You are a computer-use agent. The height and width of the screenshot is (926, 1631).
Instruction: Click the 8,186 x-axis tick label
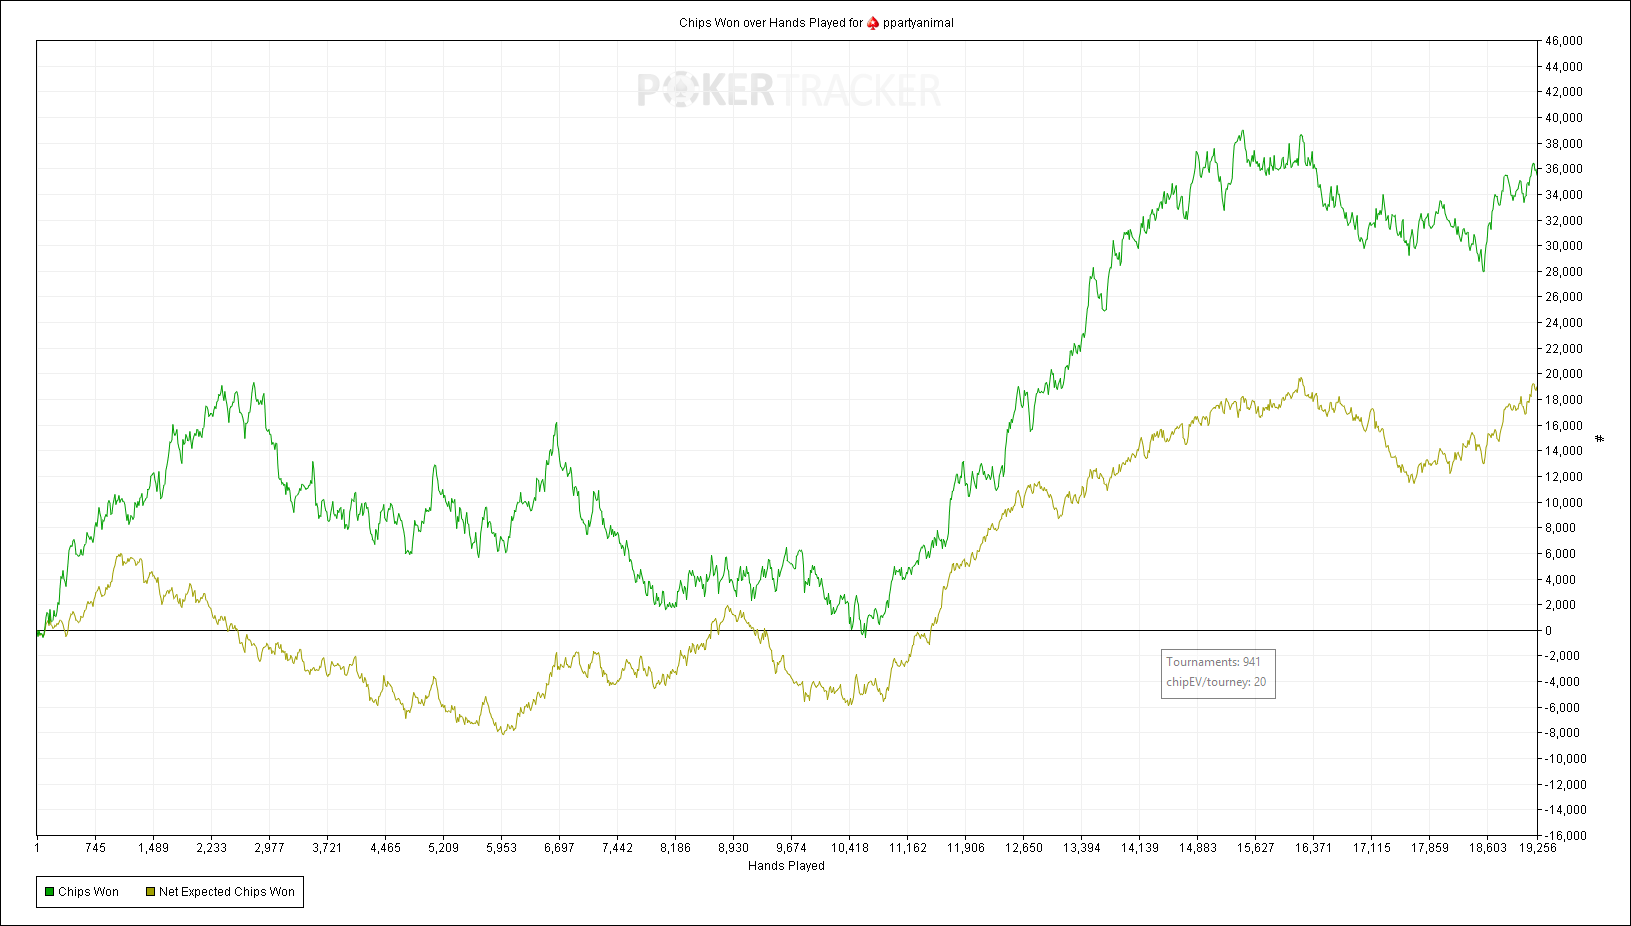(x=675, y=848)
